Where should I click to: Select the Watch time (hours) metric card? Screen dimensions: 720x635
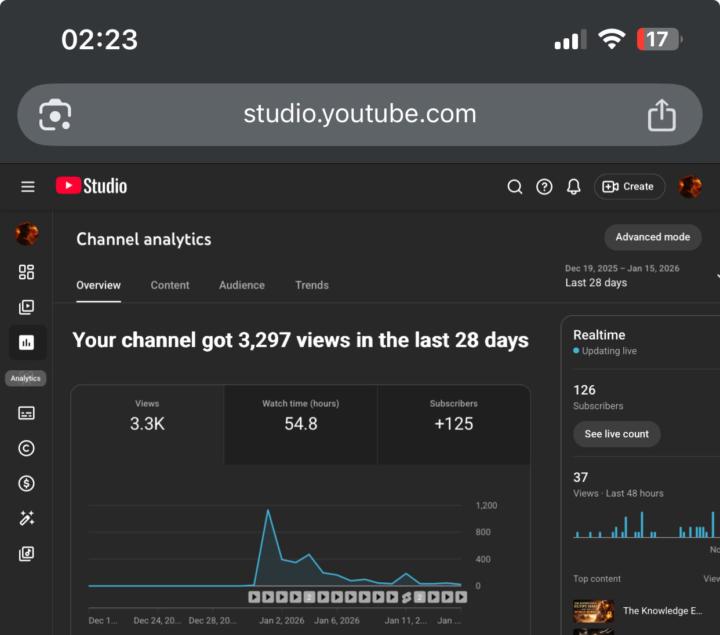coord(301,424)
